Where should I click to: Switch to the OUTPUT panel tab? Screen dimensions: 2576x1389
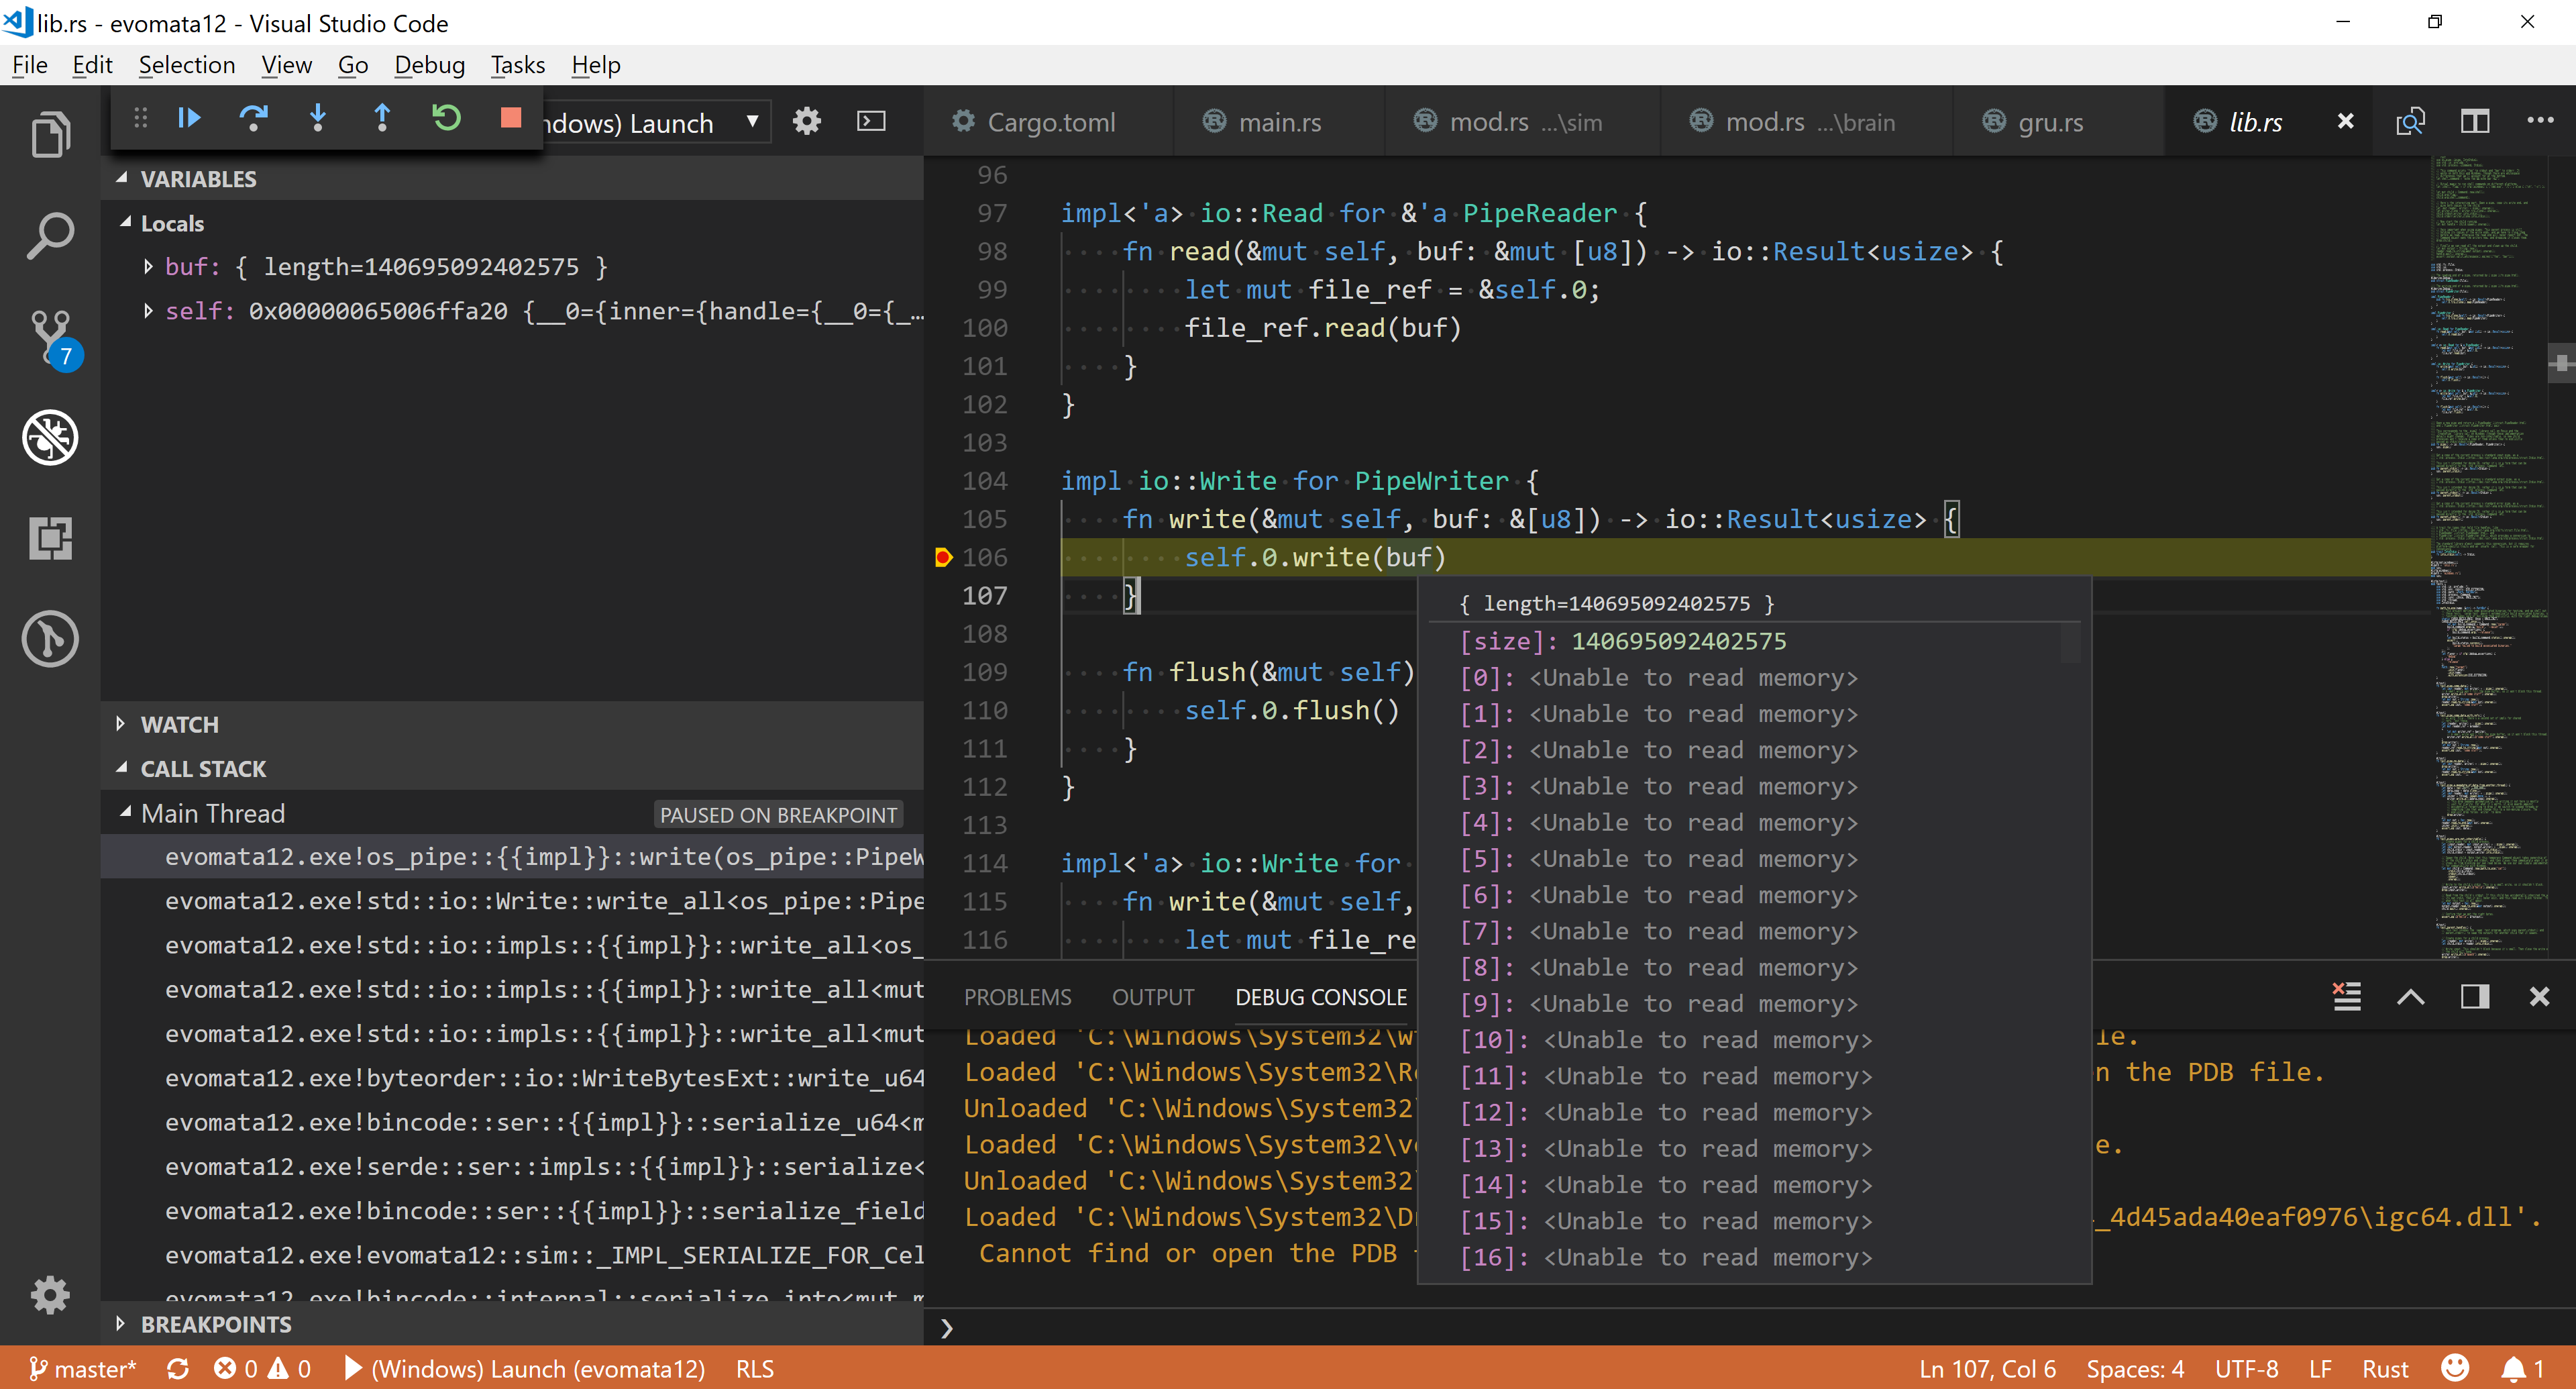point(1153,997)
